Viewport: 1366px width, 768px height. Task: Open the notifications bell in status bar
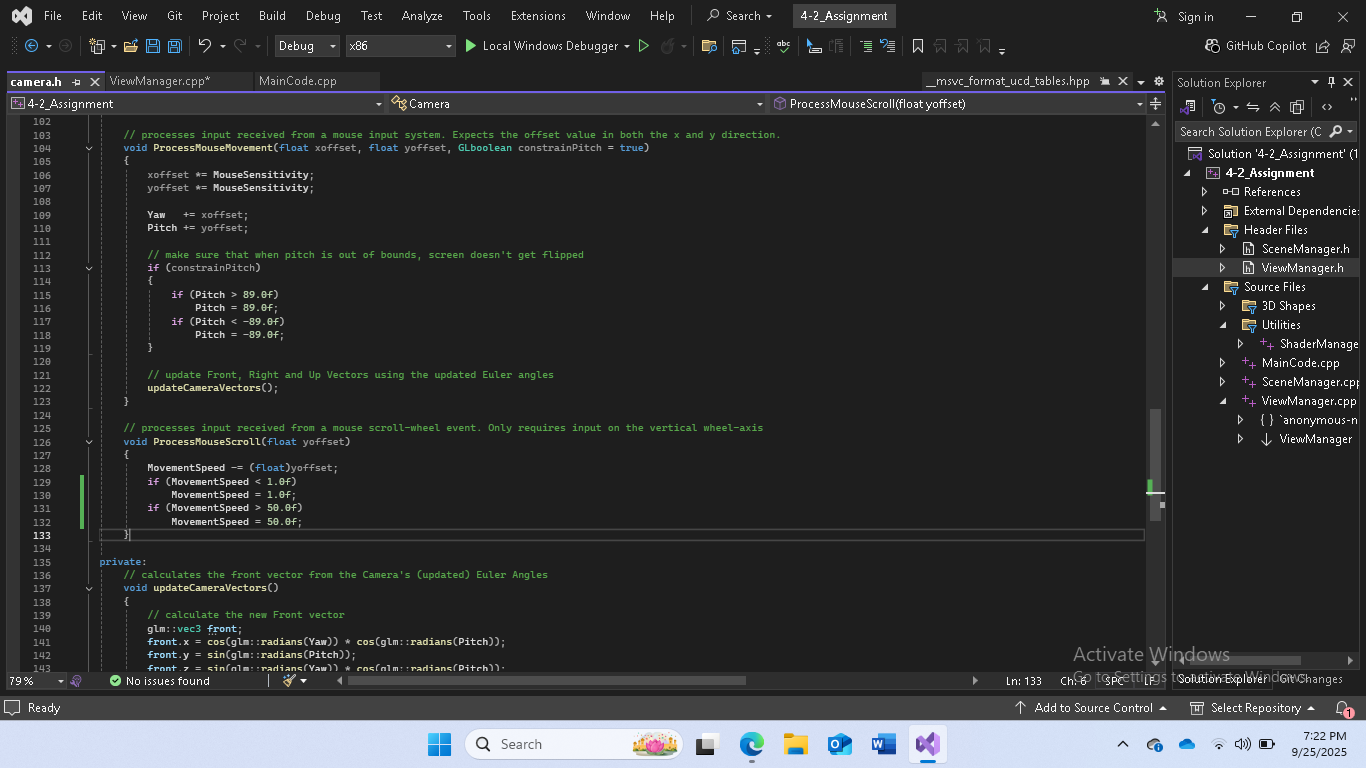[x=1343, y=708]
